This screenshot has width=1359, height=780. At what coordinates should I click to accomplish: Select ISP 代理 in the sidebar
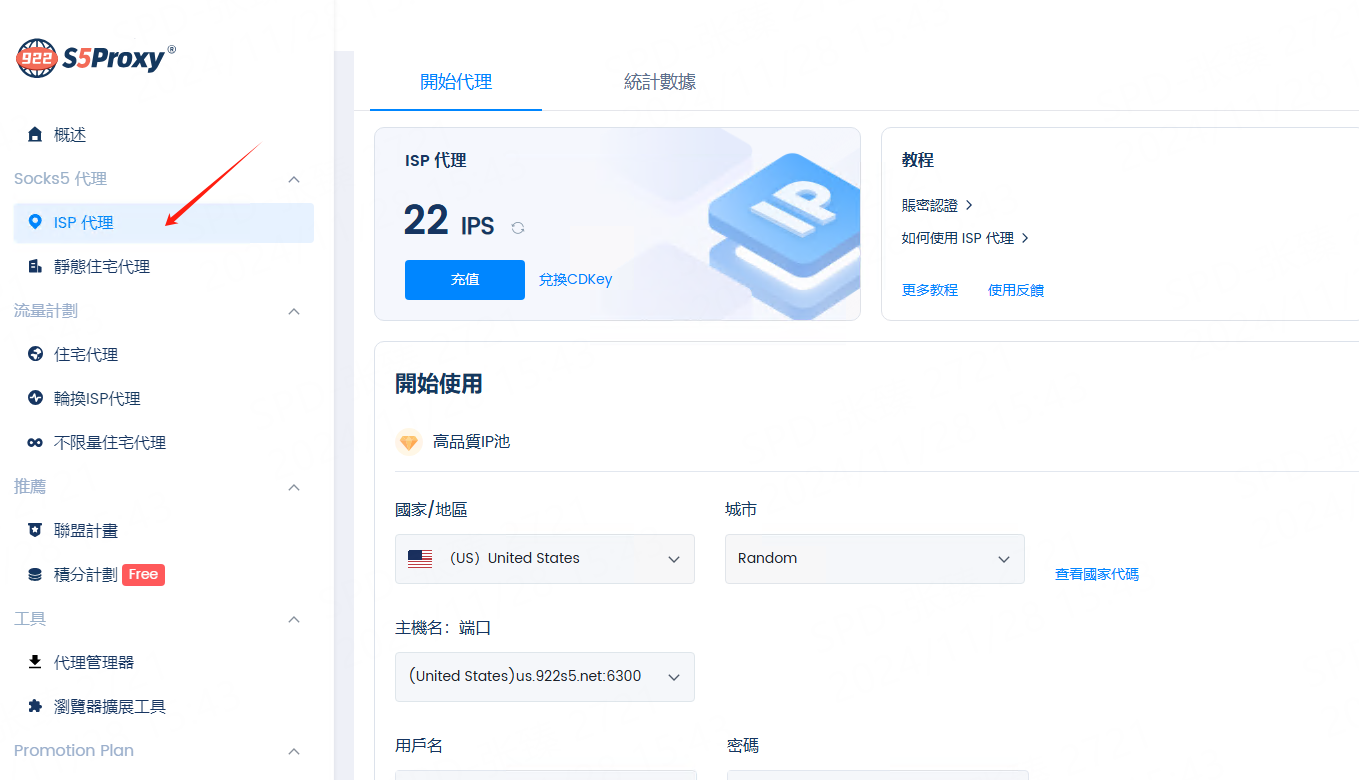tap(164, 223)
